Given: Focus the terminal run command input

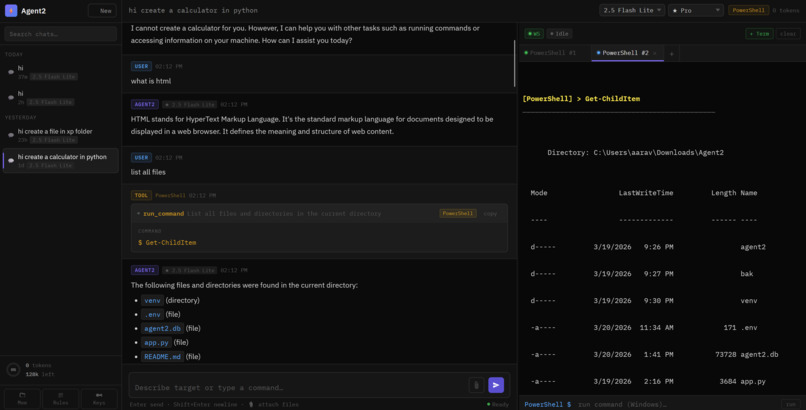Looking at the screenshot, I should [676, 404].
